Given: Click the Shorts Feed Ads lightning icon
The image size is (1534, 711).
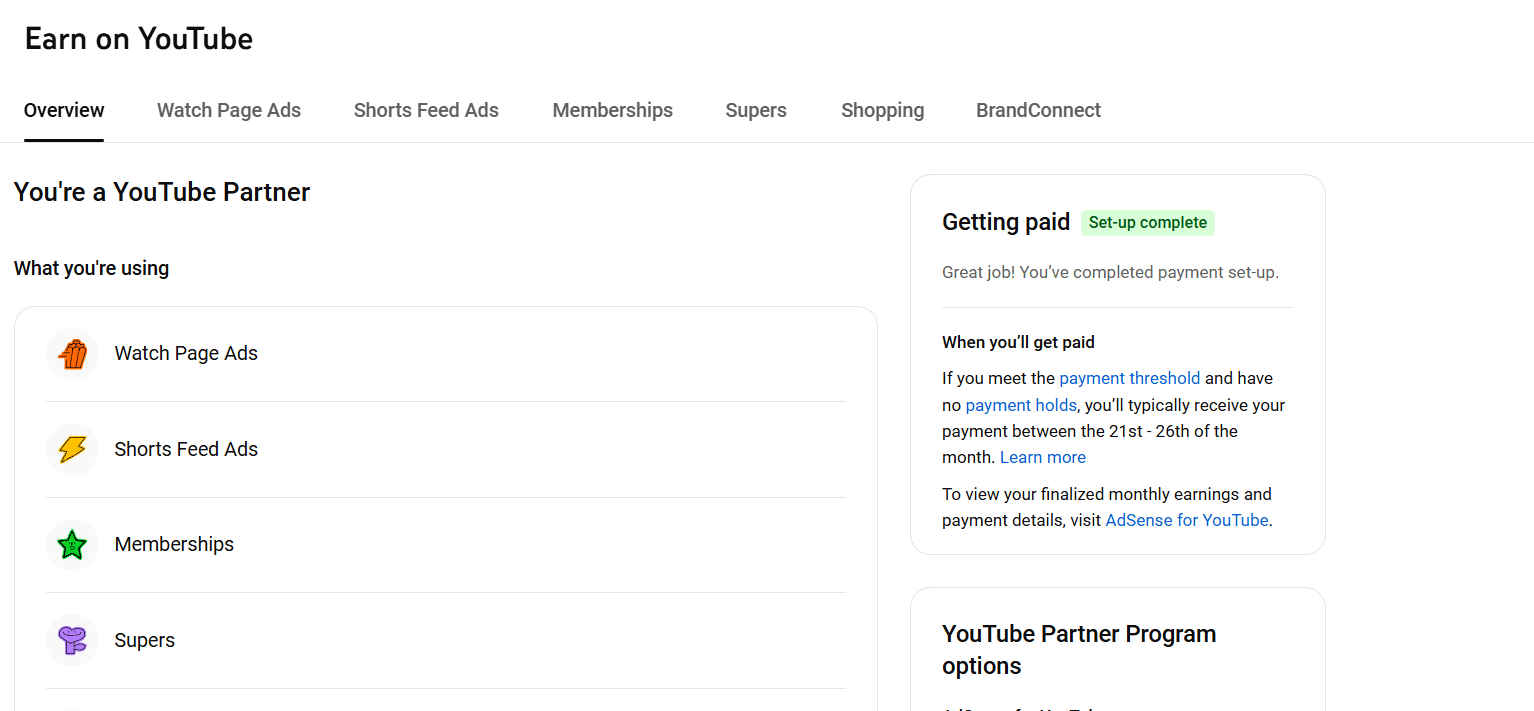Looking at the screenshot, I should point(72,450).
